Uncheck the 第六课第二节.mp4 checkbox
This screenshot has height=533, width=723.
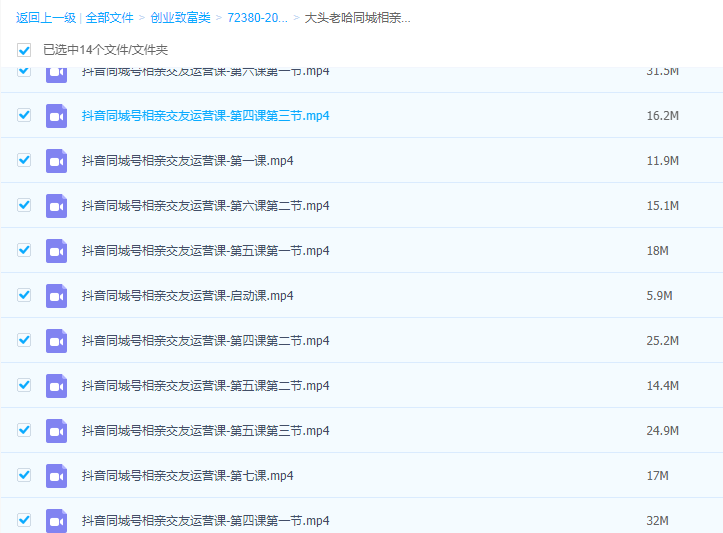(x=24, y=205)
